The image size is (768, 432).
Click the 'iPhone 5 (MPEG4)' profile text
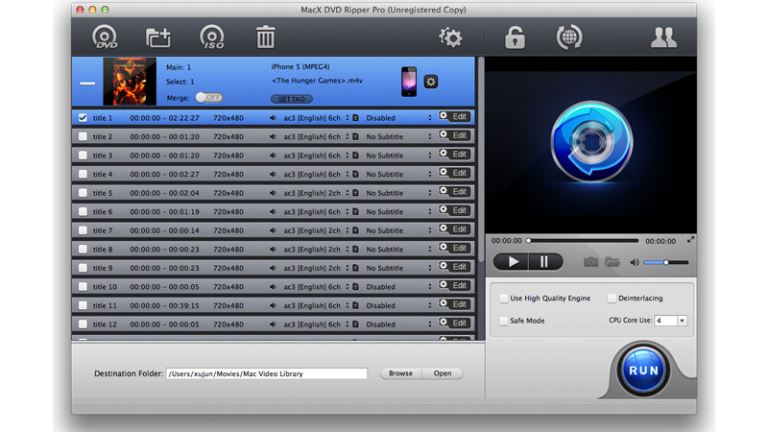point(300,67)
